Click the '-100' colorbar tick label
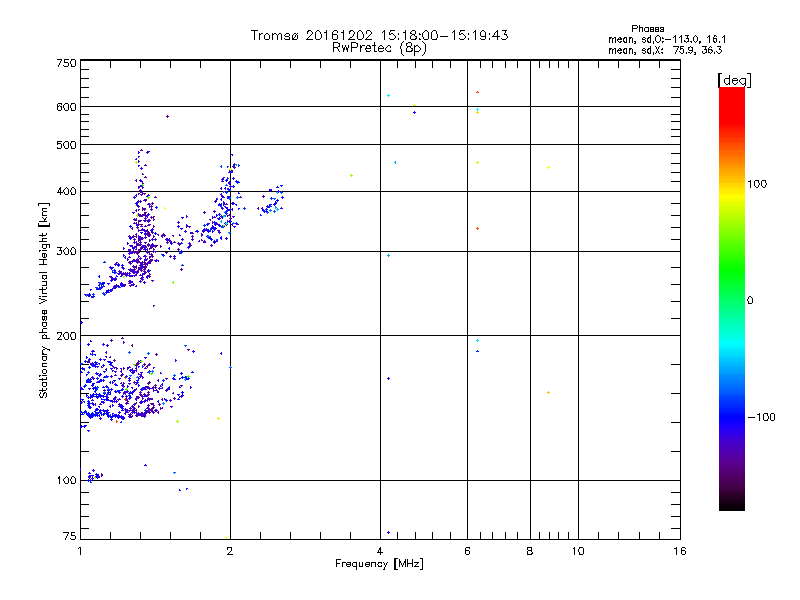 click(x=762, y=417)
